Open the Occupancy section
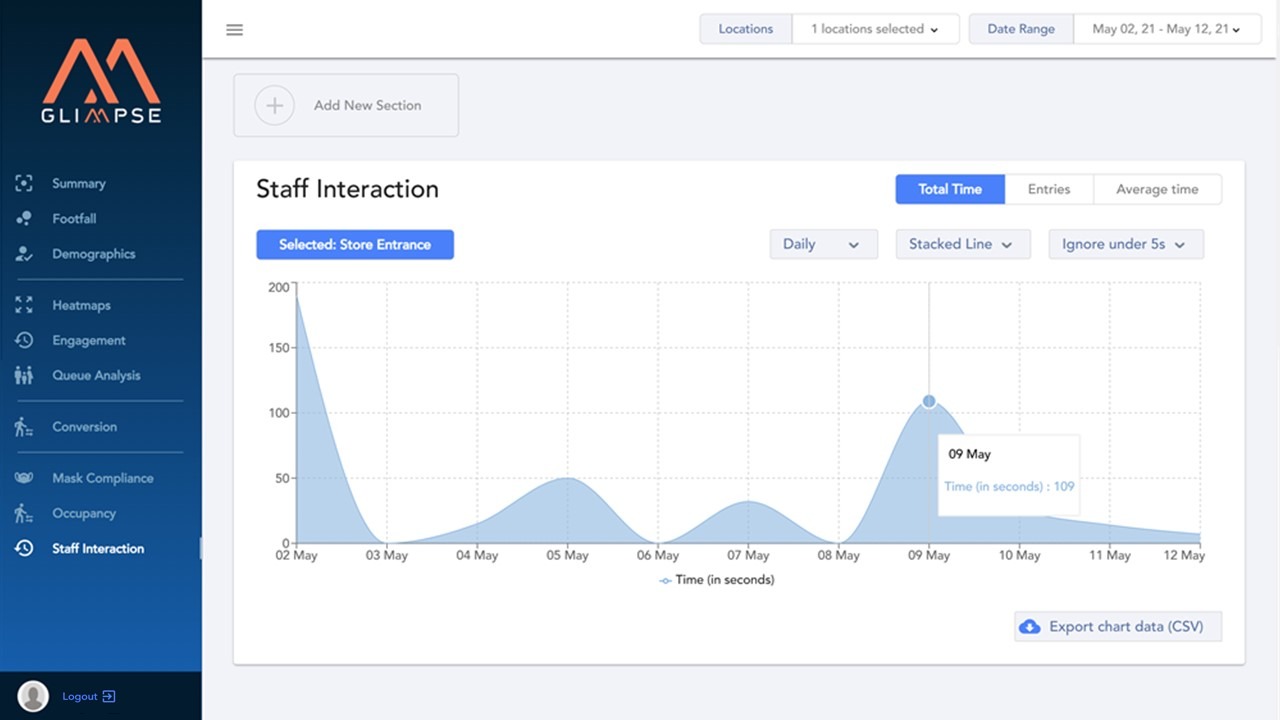This screenshot has height=720, width=1280. tap(84, 513)
